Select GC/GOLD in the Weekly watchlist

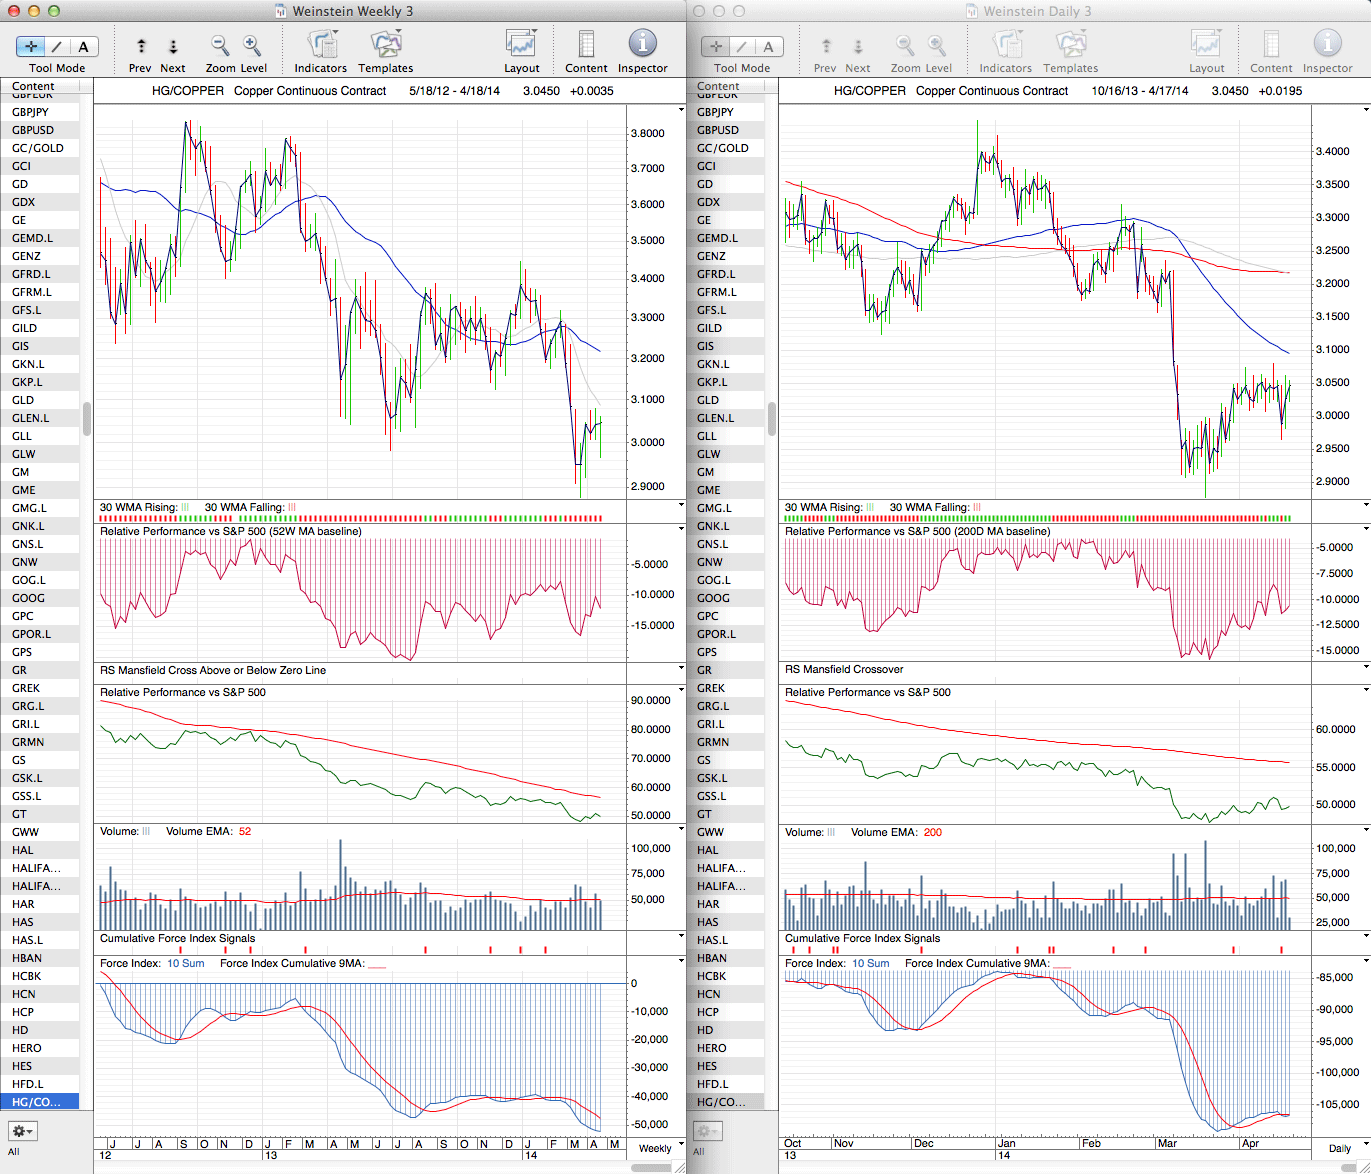pos(38,148)
